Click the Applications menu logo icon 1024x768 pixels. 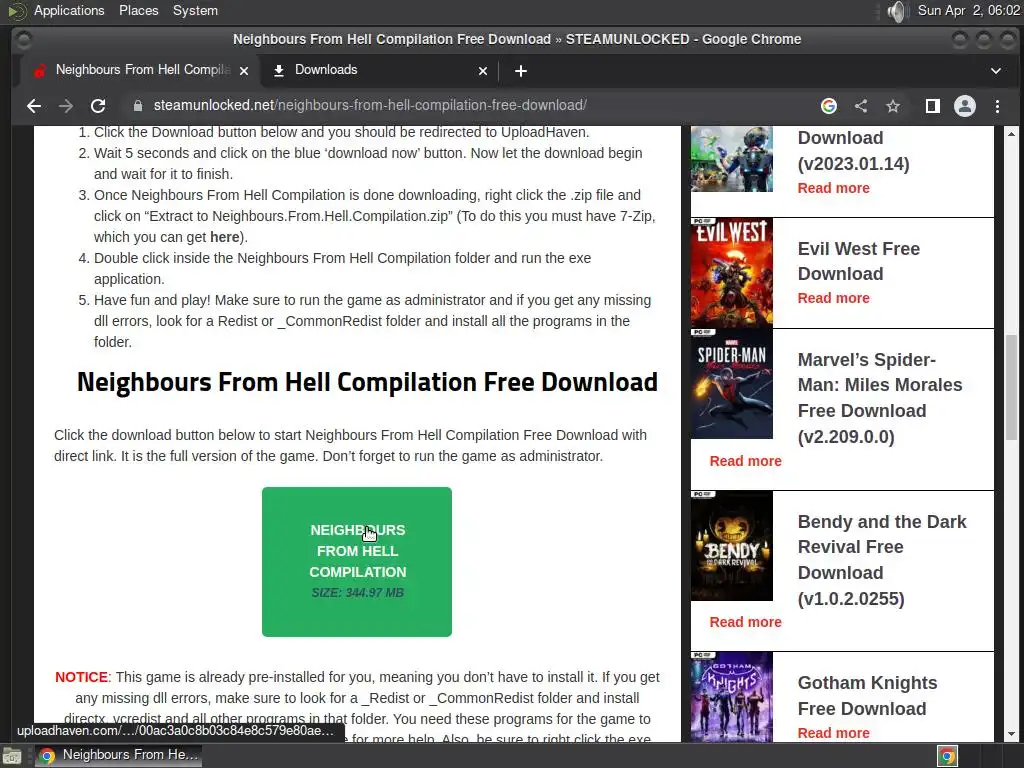click(x=17, y=11)
